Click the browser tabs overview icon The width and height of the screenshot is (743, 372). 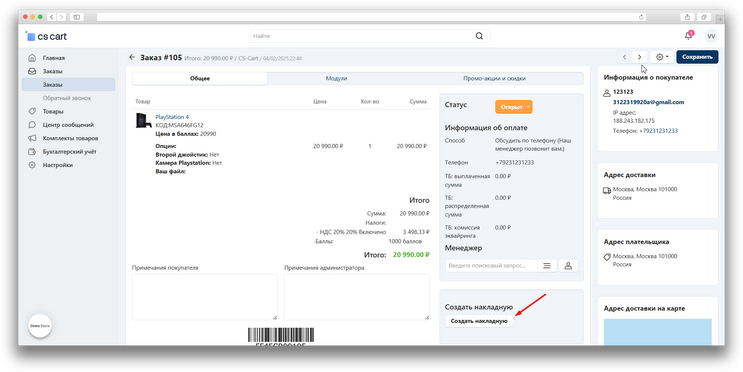[x=704, y=17]
